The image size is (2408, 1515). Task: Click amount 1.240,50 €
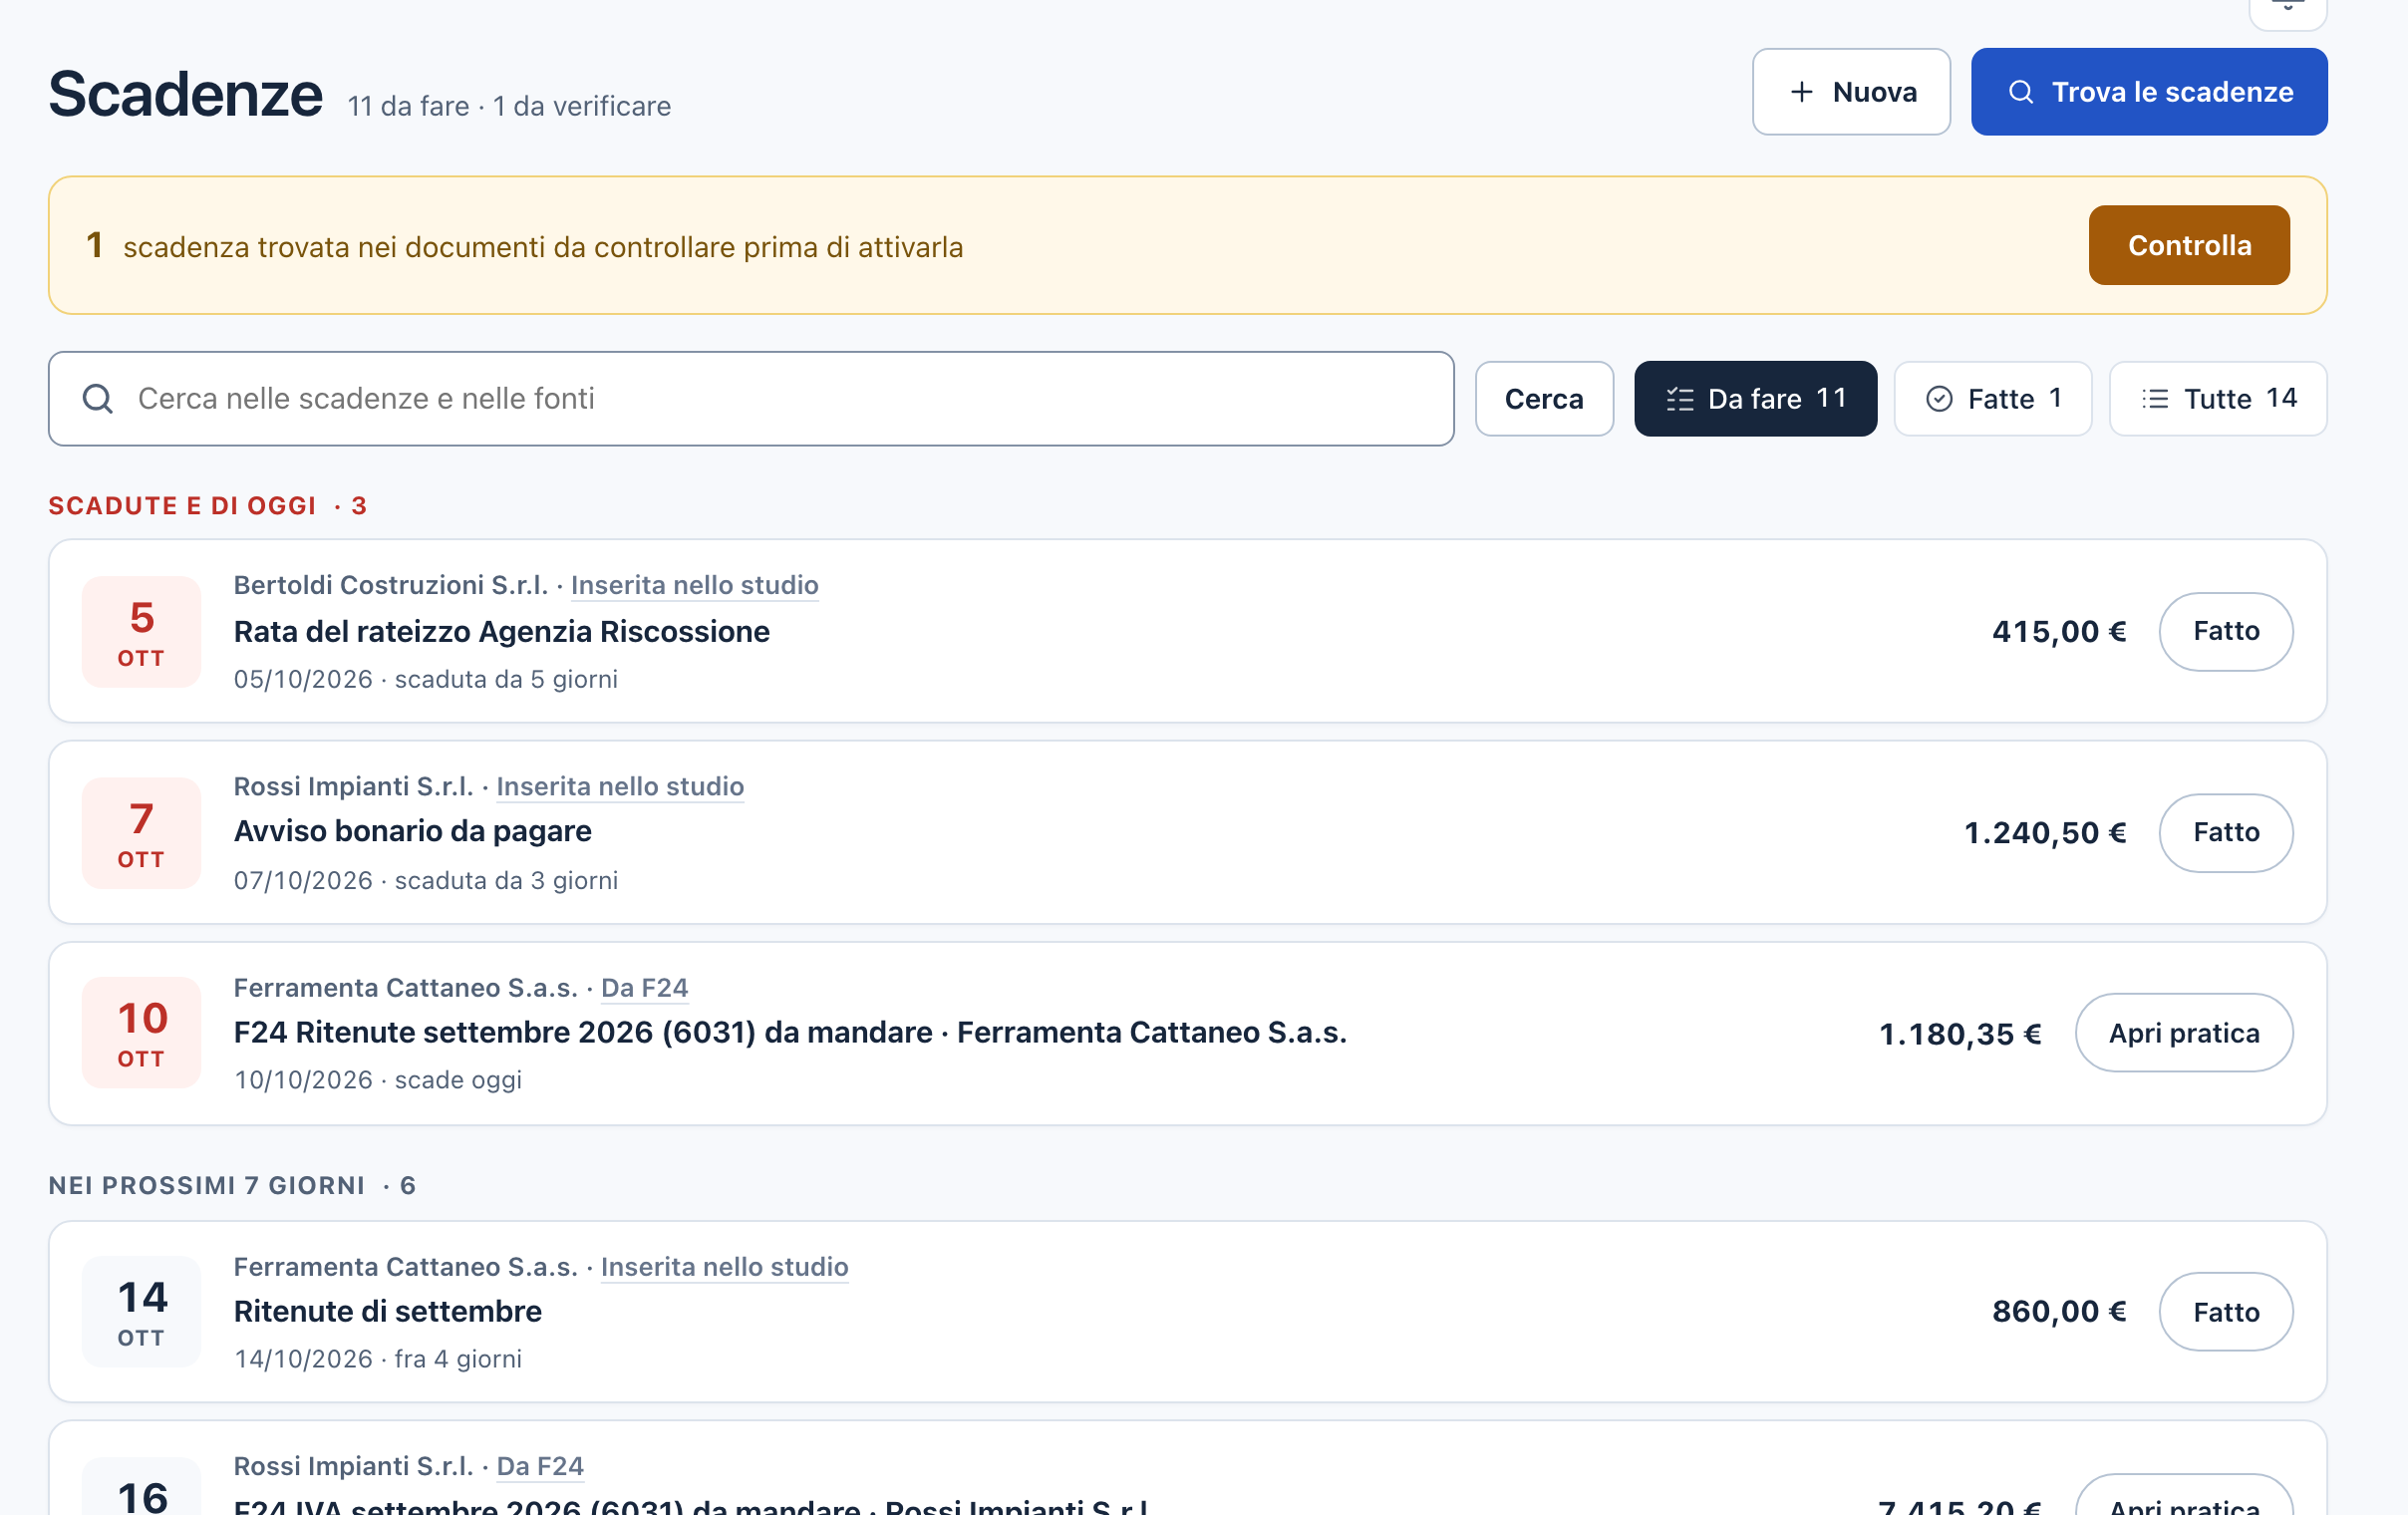coord(2044,833)
